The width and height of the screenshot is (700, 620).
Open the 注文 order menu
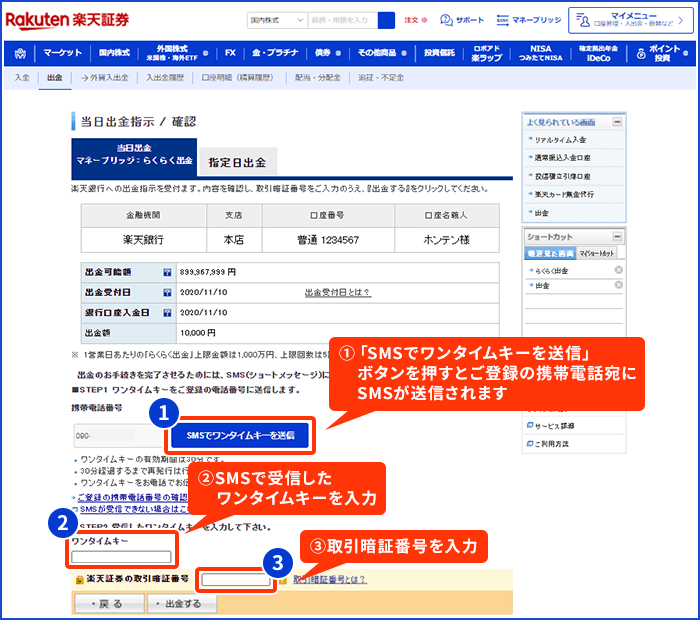point(416,20)
